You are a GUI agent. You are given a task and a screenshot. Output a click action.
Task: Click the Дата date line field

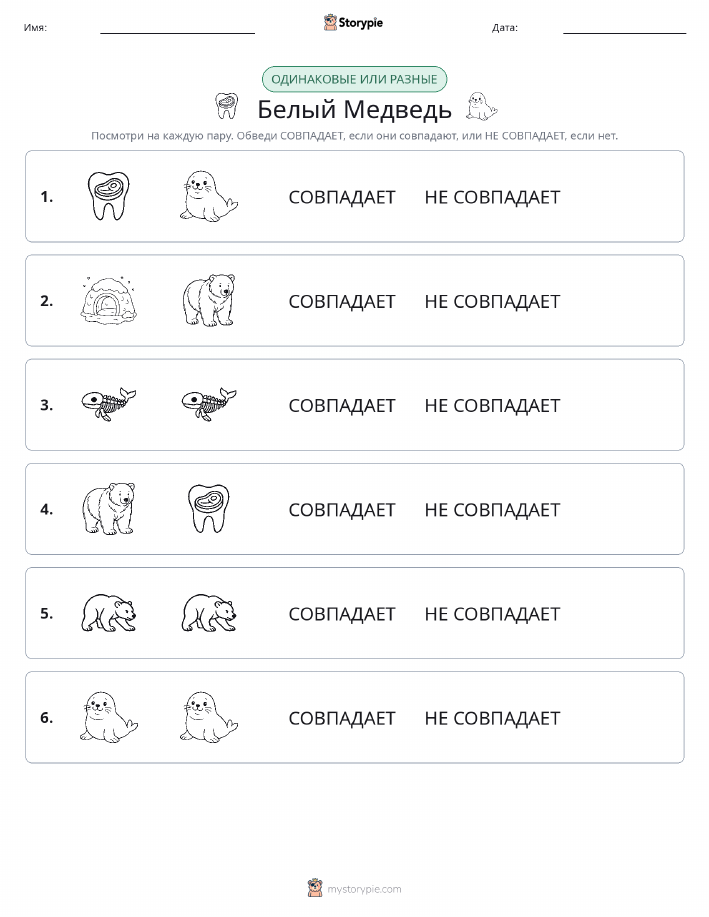click(624, 27)
